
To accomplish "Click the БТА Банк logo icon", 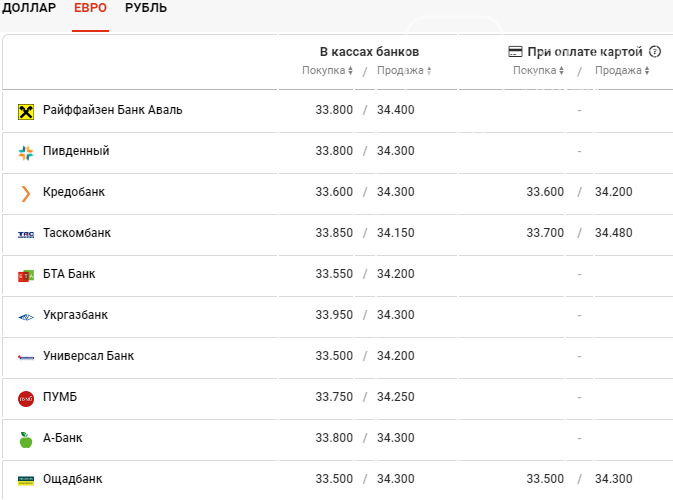I will (x=26, y=276).
